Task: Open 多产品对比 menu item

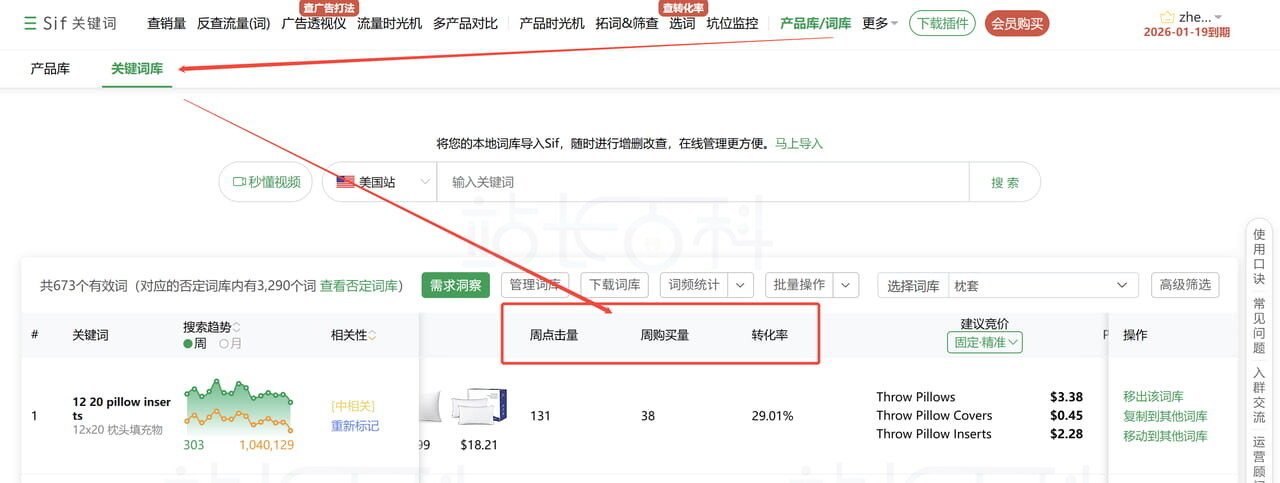Action: (465, 23)
